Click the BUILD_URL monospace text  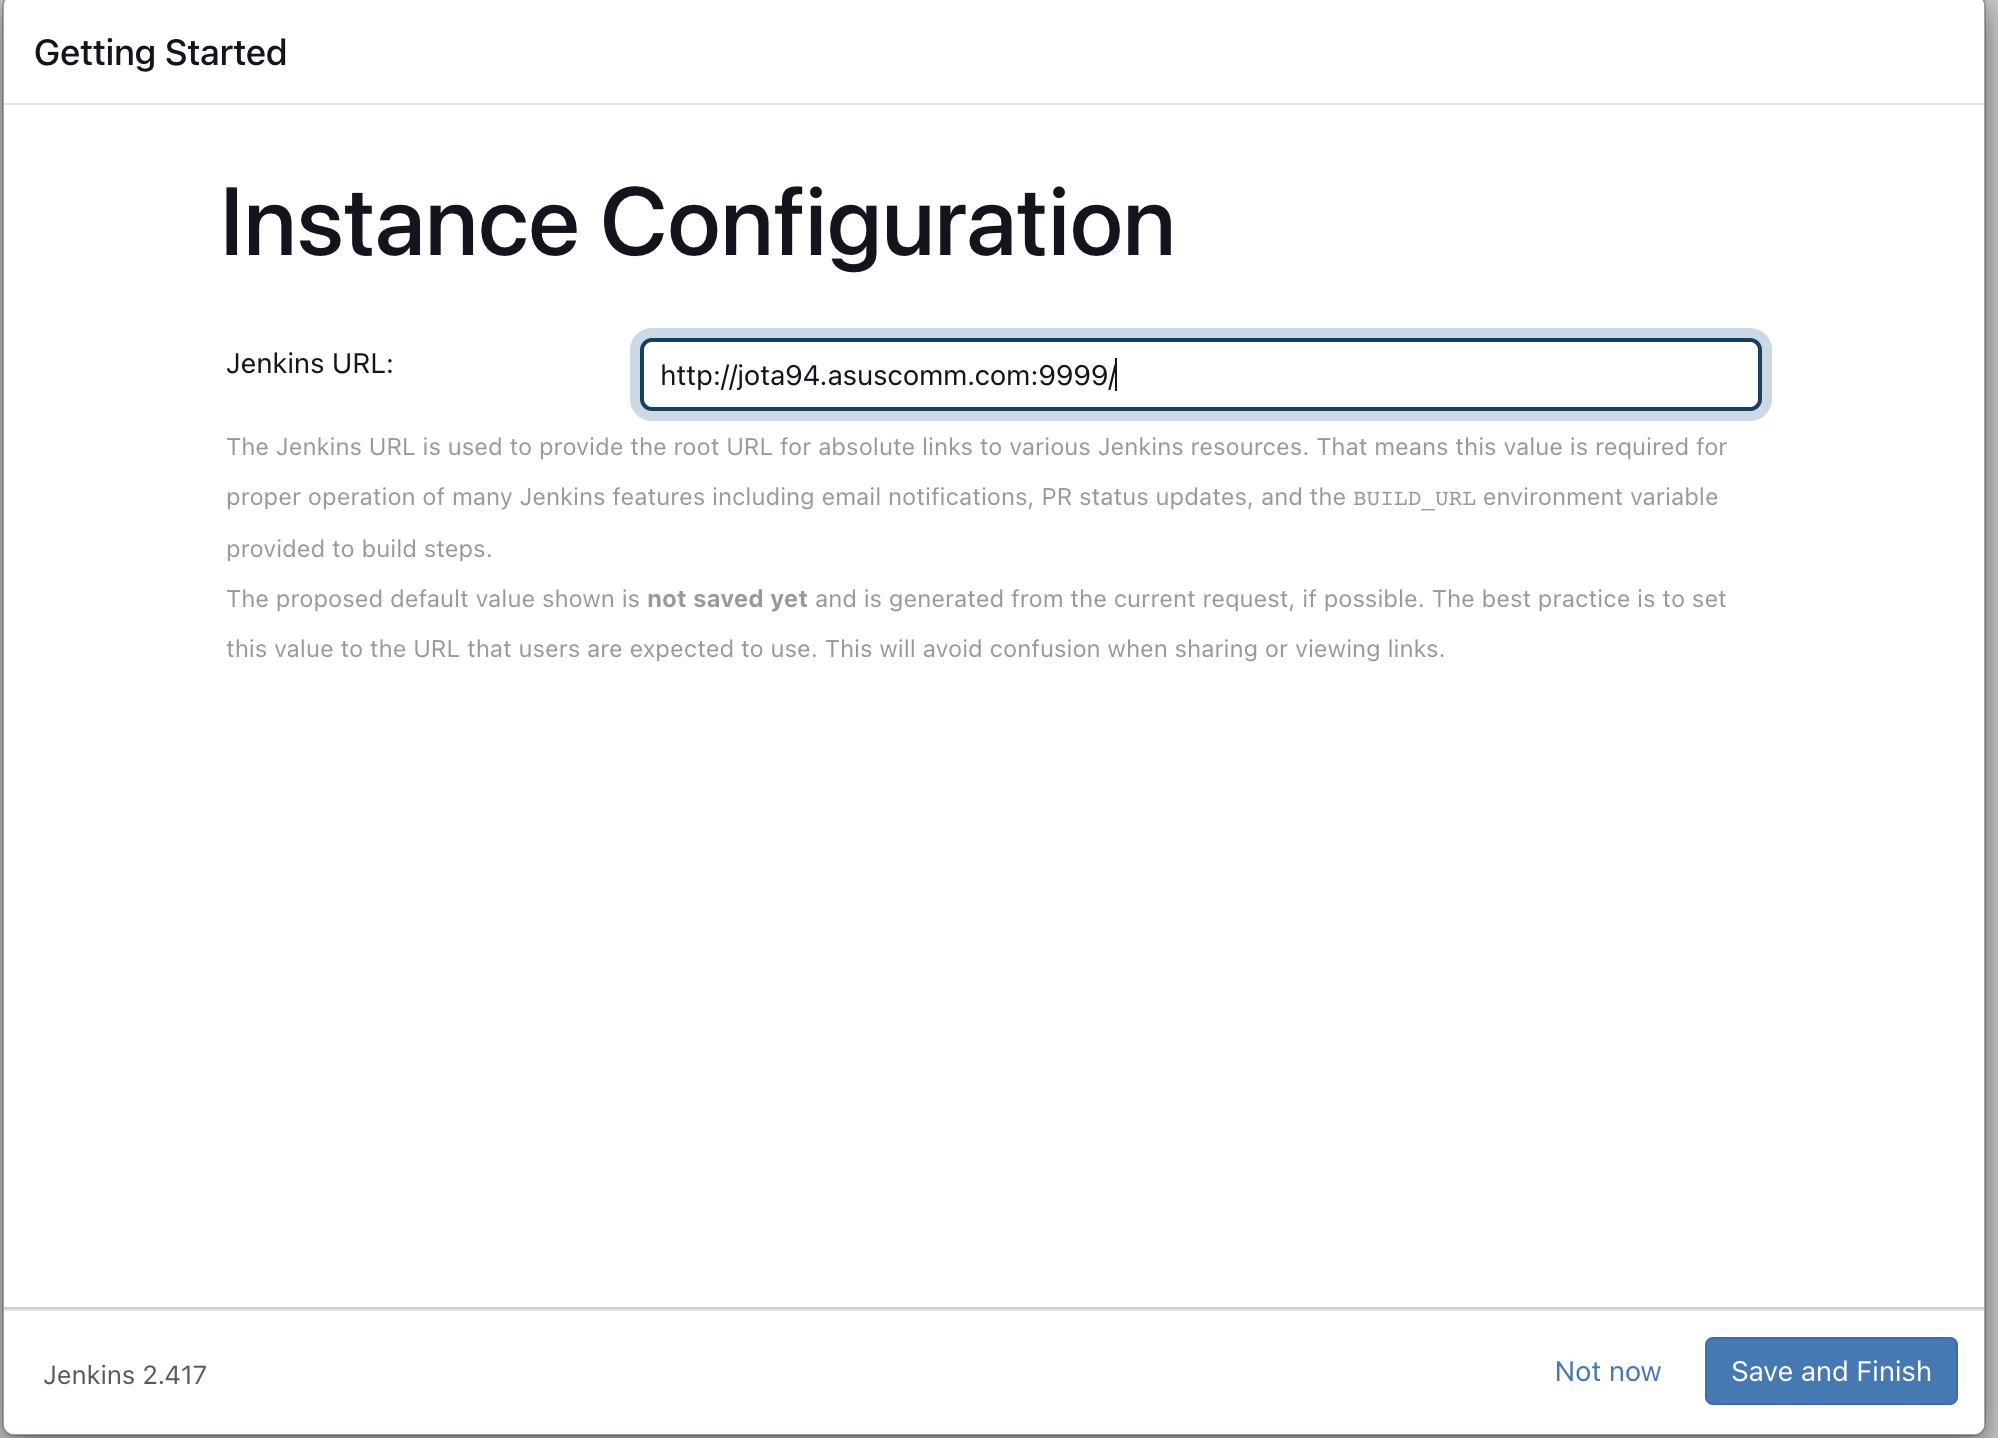coord(1414,498)
